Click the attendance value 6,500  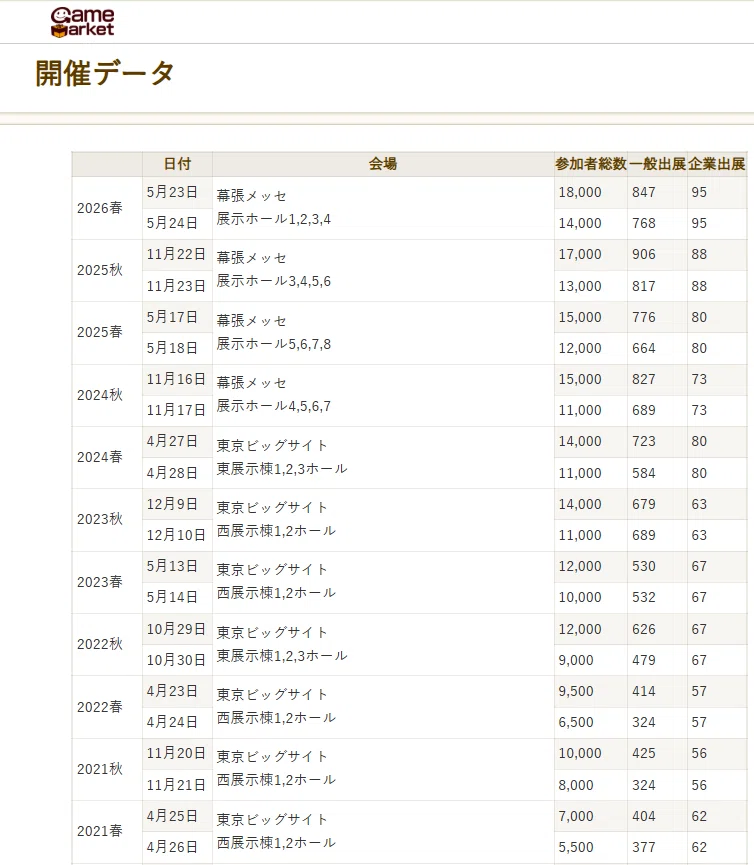[x=576, y=722]
